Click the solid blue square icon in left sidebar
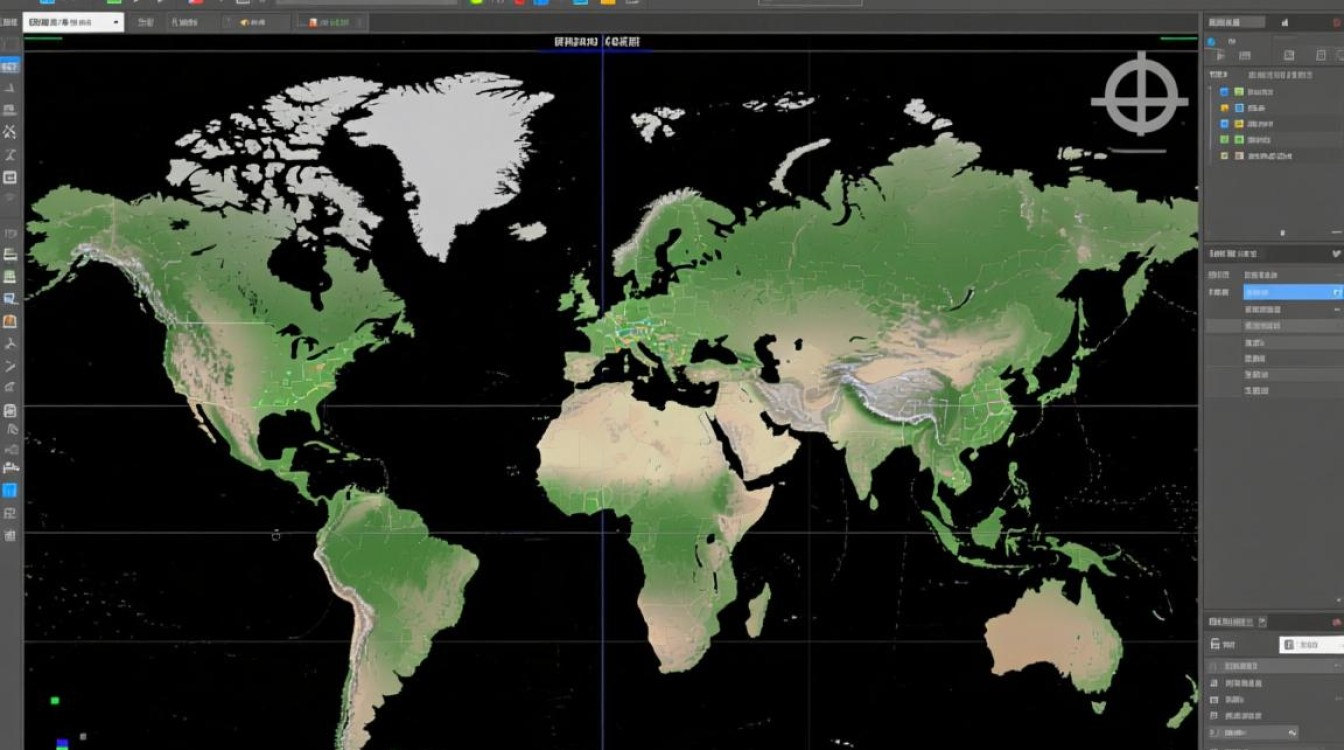The image size is (1344, 750). 10,491
